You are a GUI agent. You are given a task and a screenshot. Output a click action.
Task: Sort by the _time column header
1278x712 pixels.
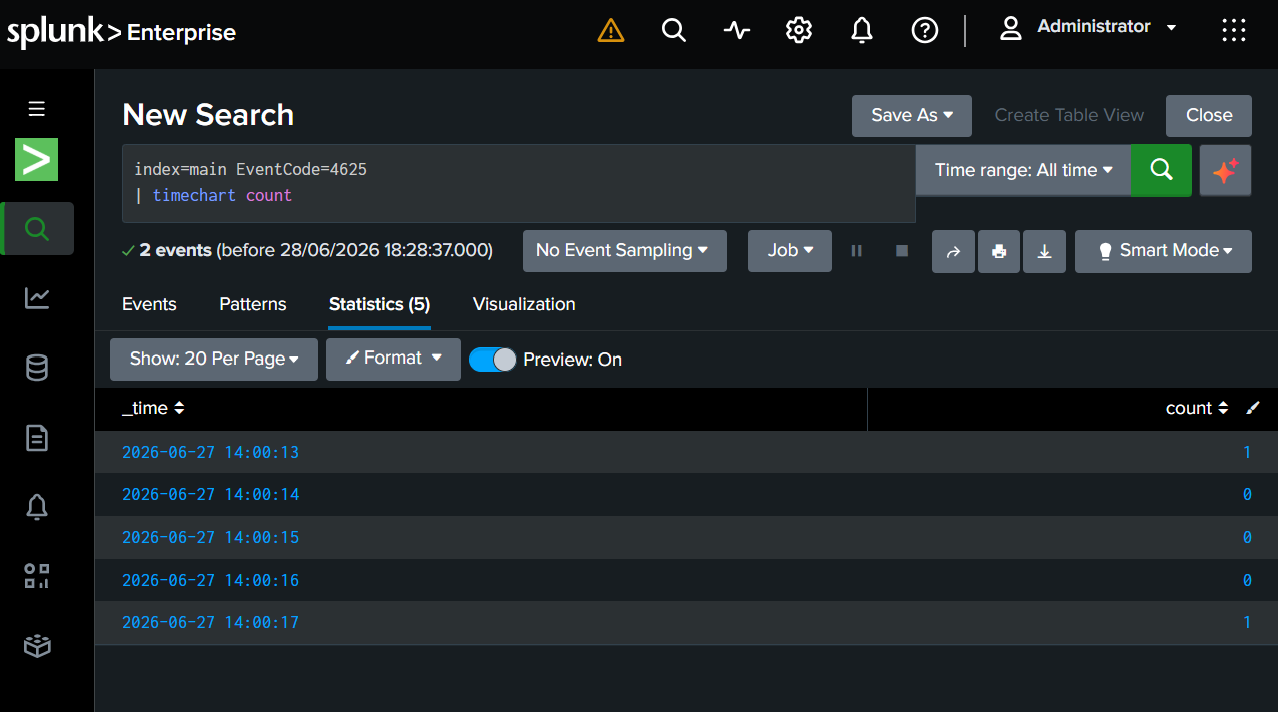click(x=153, y=408)
